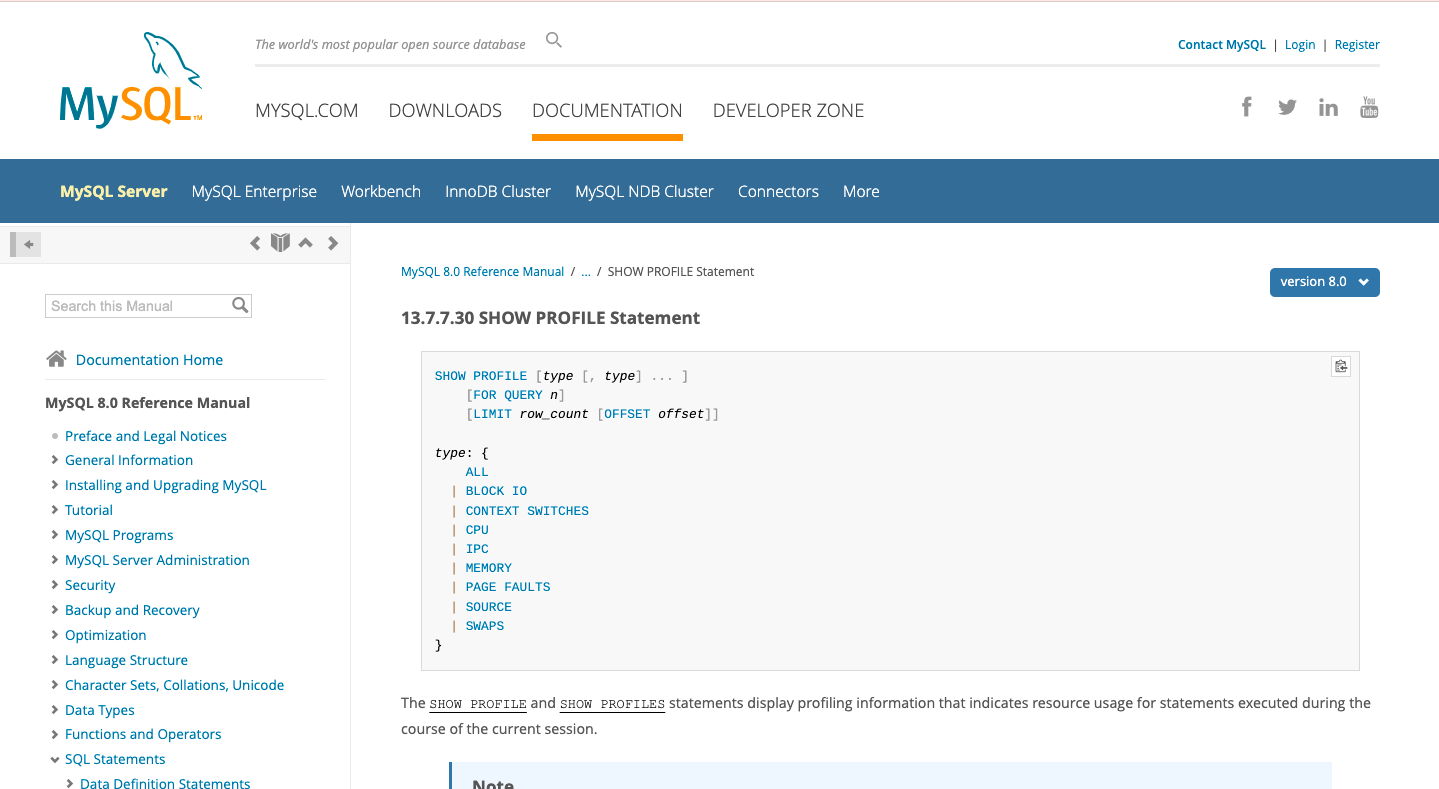Open the MySQL Twitter icon

[1287, 107]
